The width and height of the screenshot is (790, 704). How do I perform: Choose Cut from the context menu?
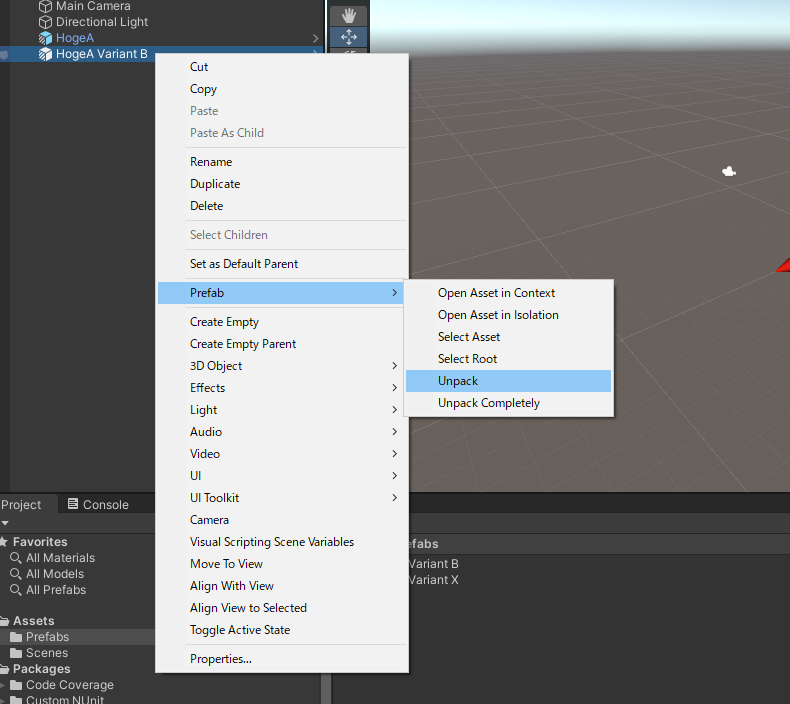[282, 67]
